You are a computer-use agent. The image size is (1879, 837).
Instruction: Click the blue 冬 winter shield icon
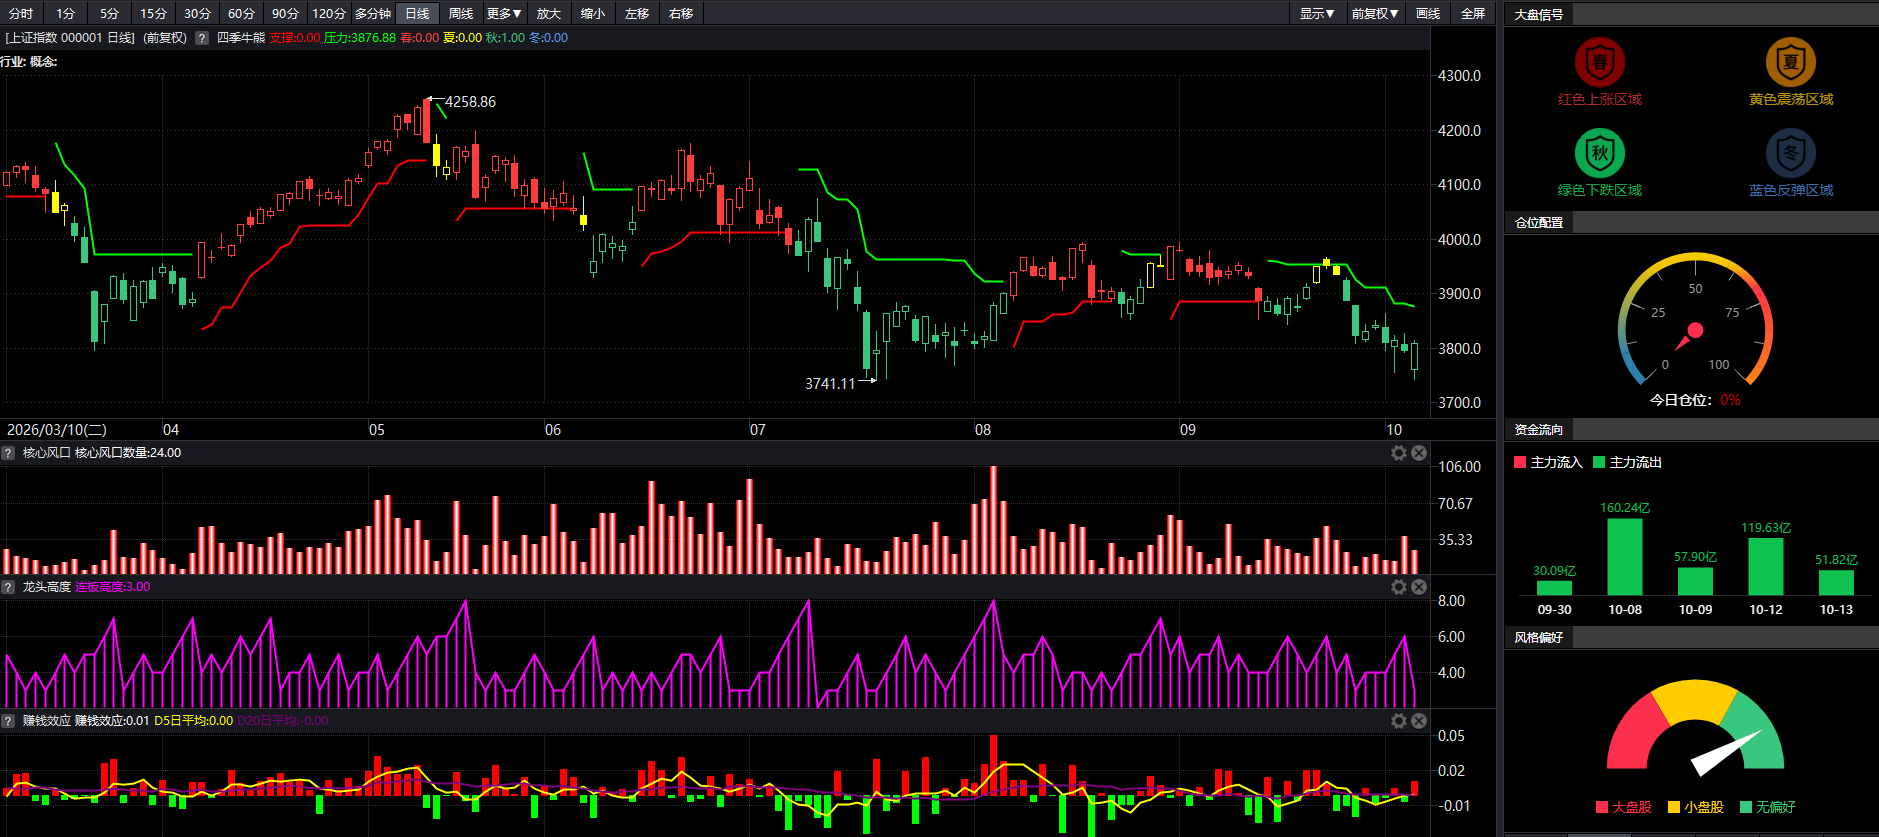point(1790,153)
